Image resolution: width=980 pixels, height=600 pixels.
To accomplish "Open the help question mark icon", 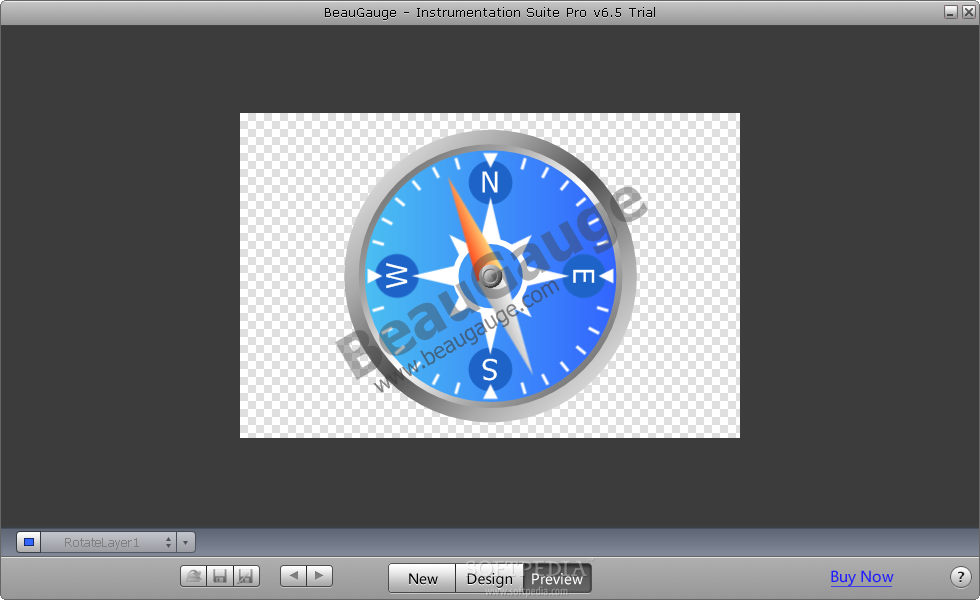I will (x=960, y=576).
